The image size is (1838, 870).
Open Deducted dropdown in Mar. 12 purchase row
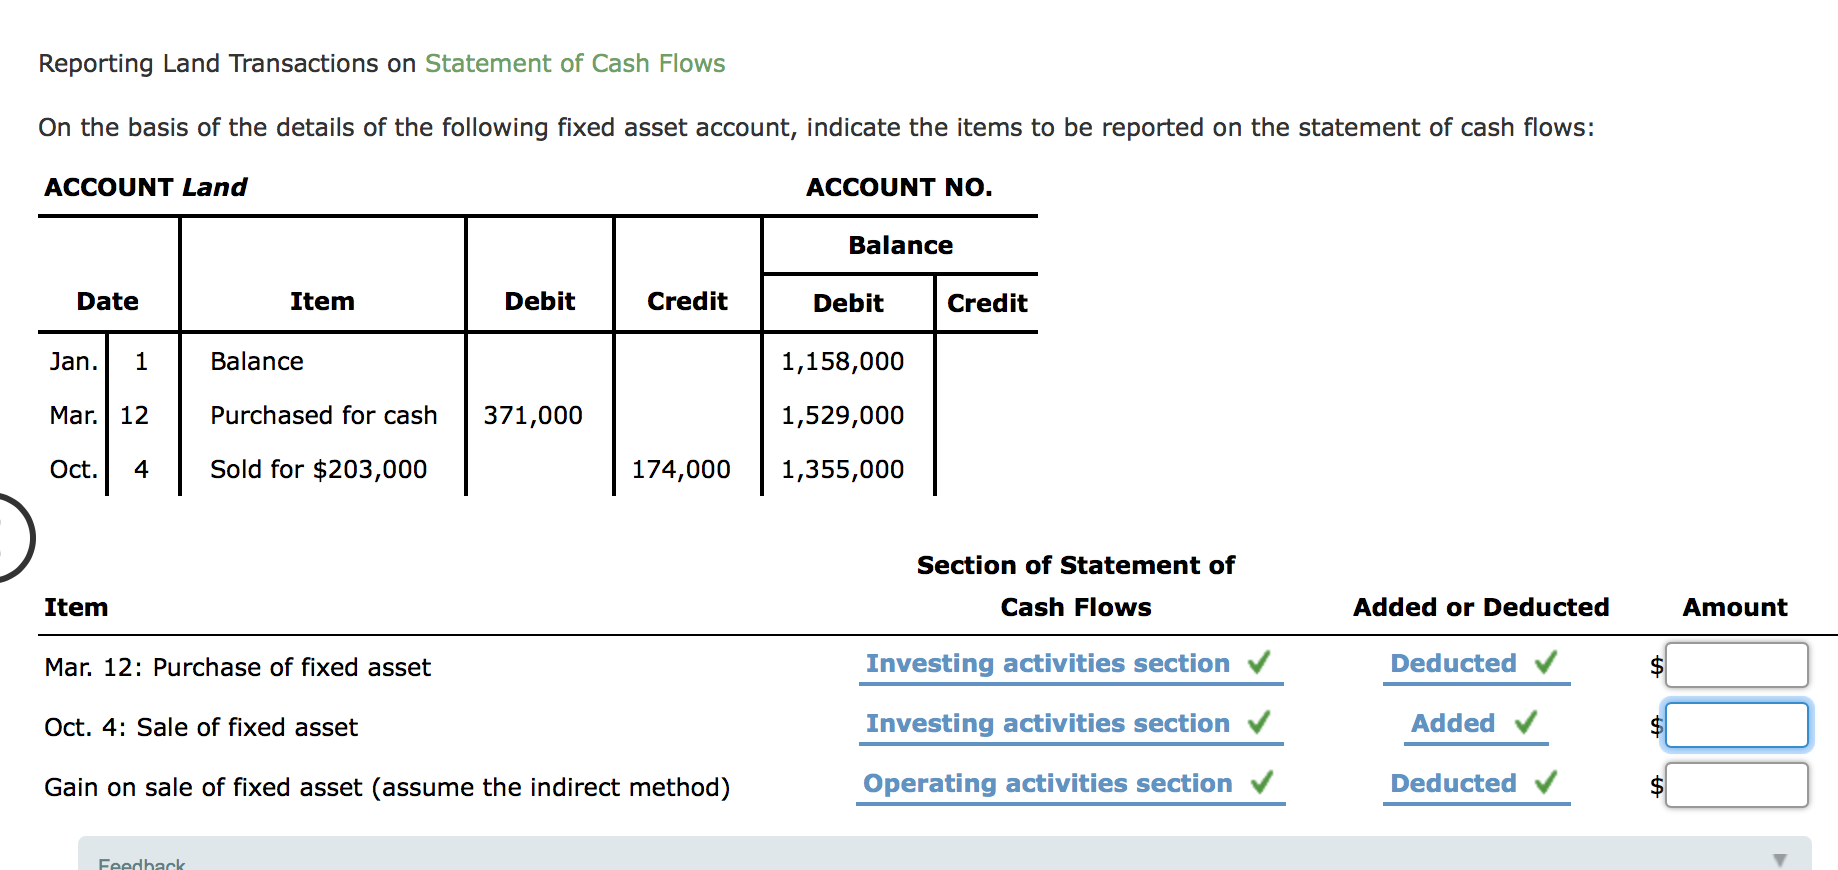[x=1453, y=664]
